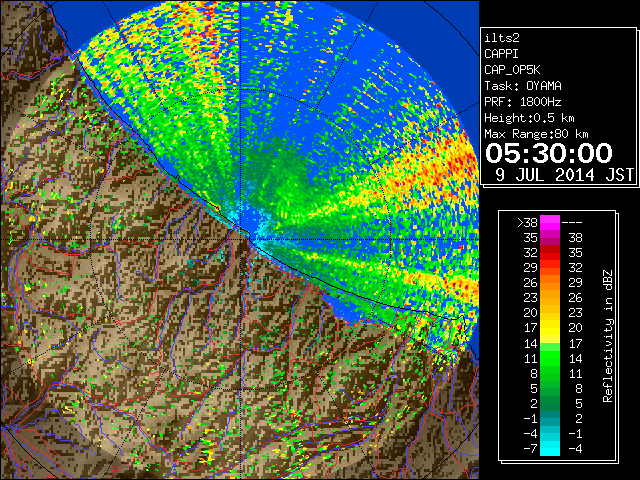Click the '>38' legend label

[x=527, y=222]
